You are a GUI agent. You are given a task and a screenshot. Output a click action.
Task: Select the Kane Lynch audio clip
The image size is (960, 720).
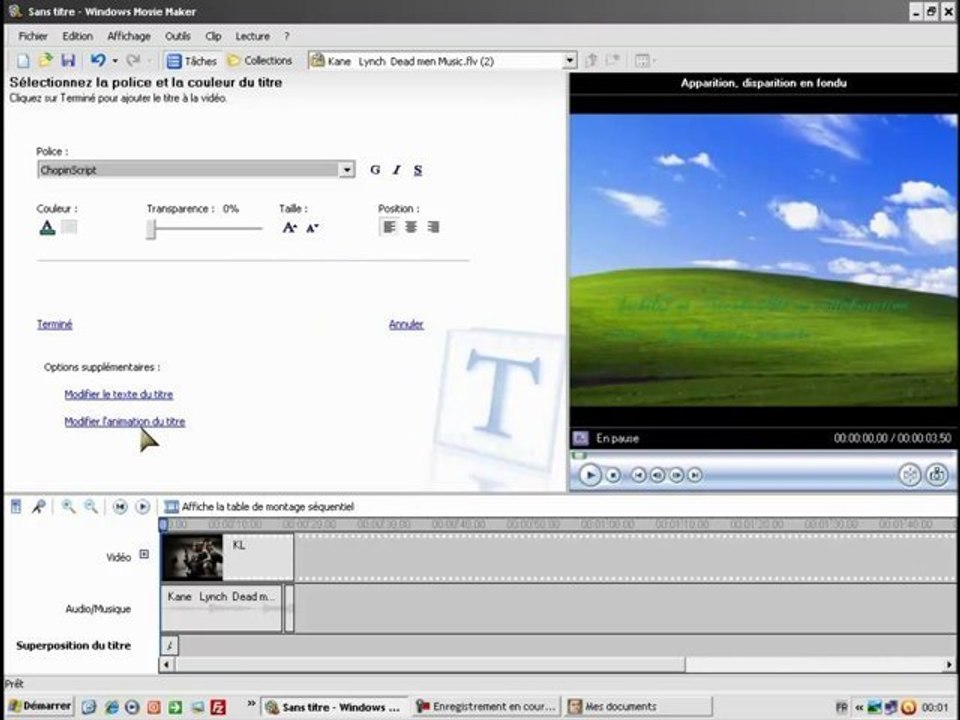pos(222,609)
